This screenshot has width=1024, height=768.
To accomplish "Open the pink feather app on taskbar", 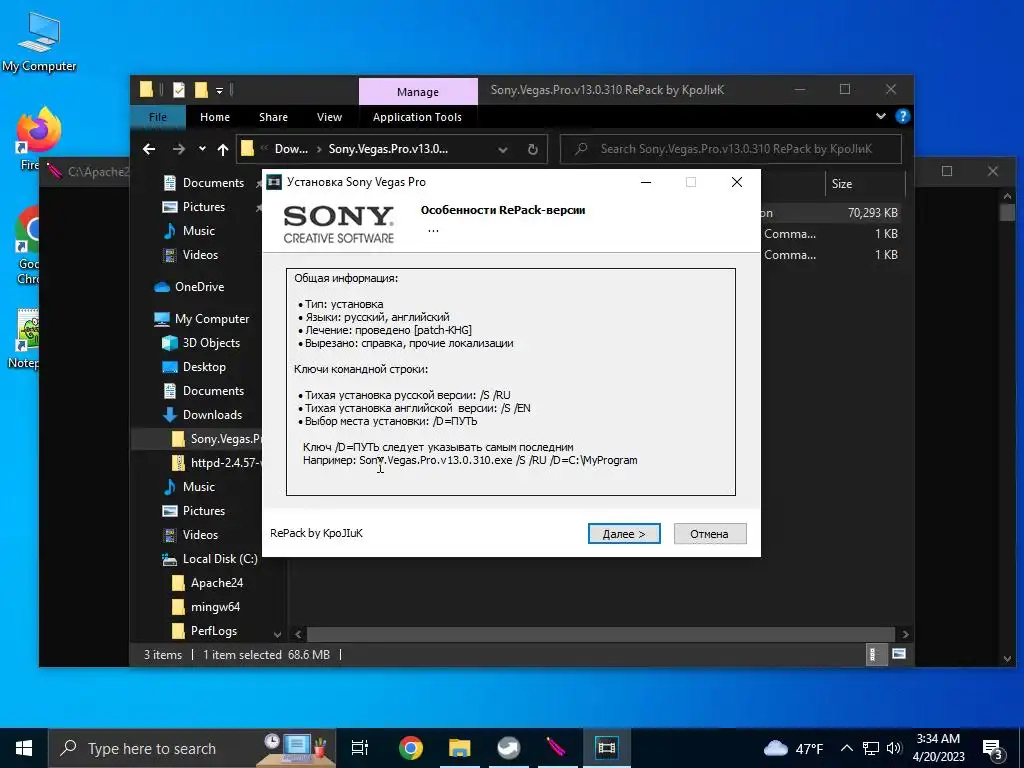I will [556, 748].
